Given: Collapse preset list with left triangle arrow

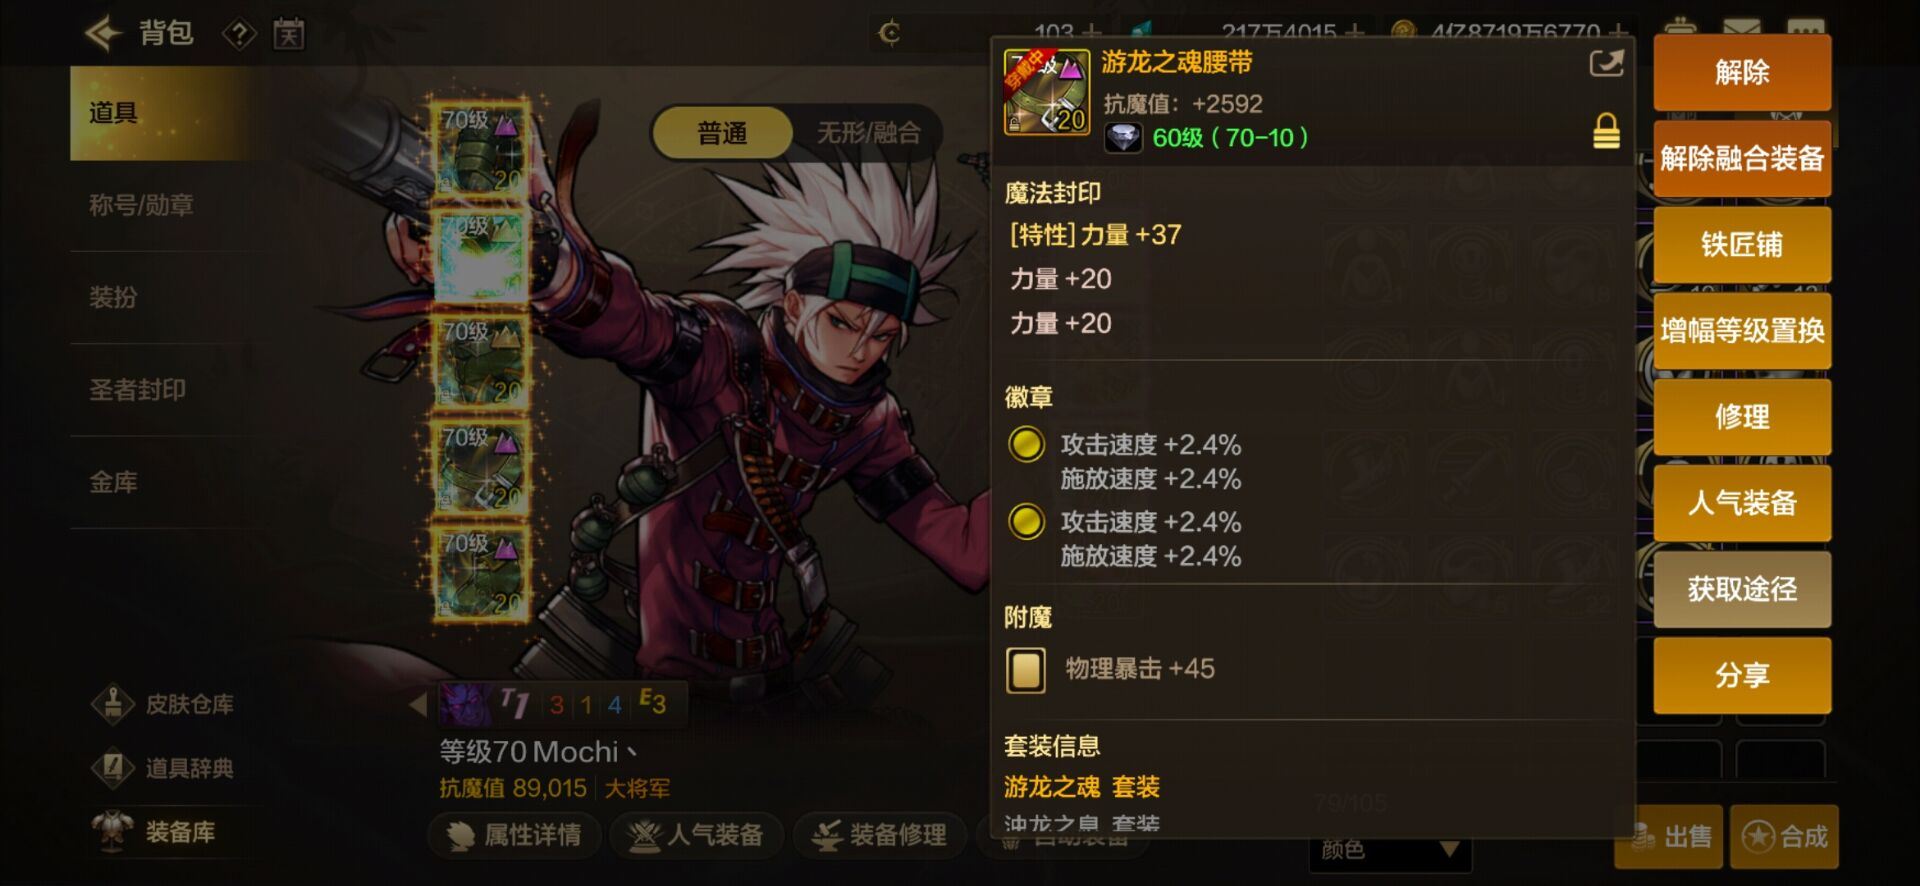Looking at the screenshot, I should click(418, 704).
